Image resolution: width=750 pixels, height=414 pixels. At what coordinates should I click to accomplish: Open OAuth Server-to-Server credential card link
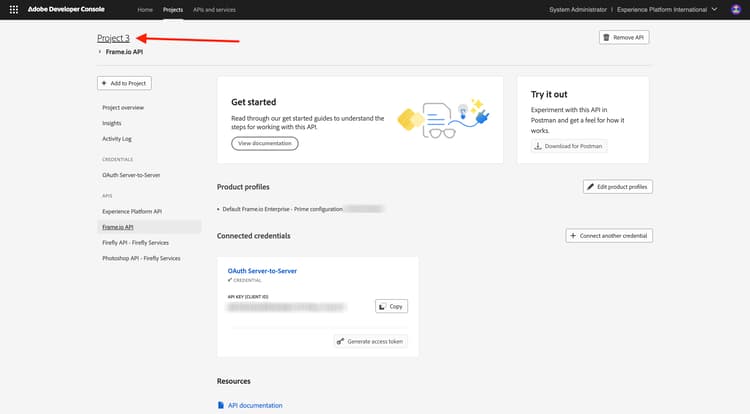click(x=262, y=271)
